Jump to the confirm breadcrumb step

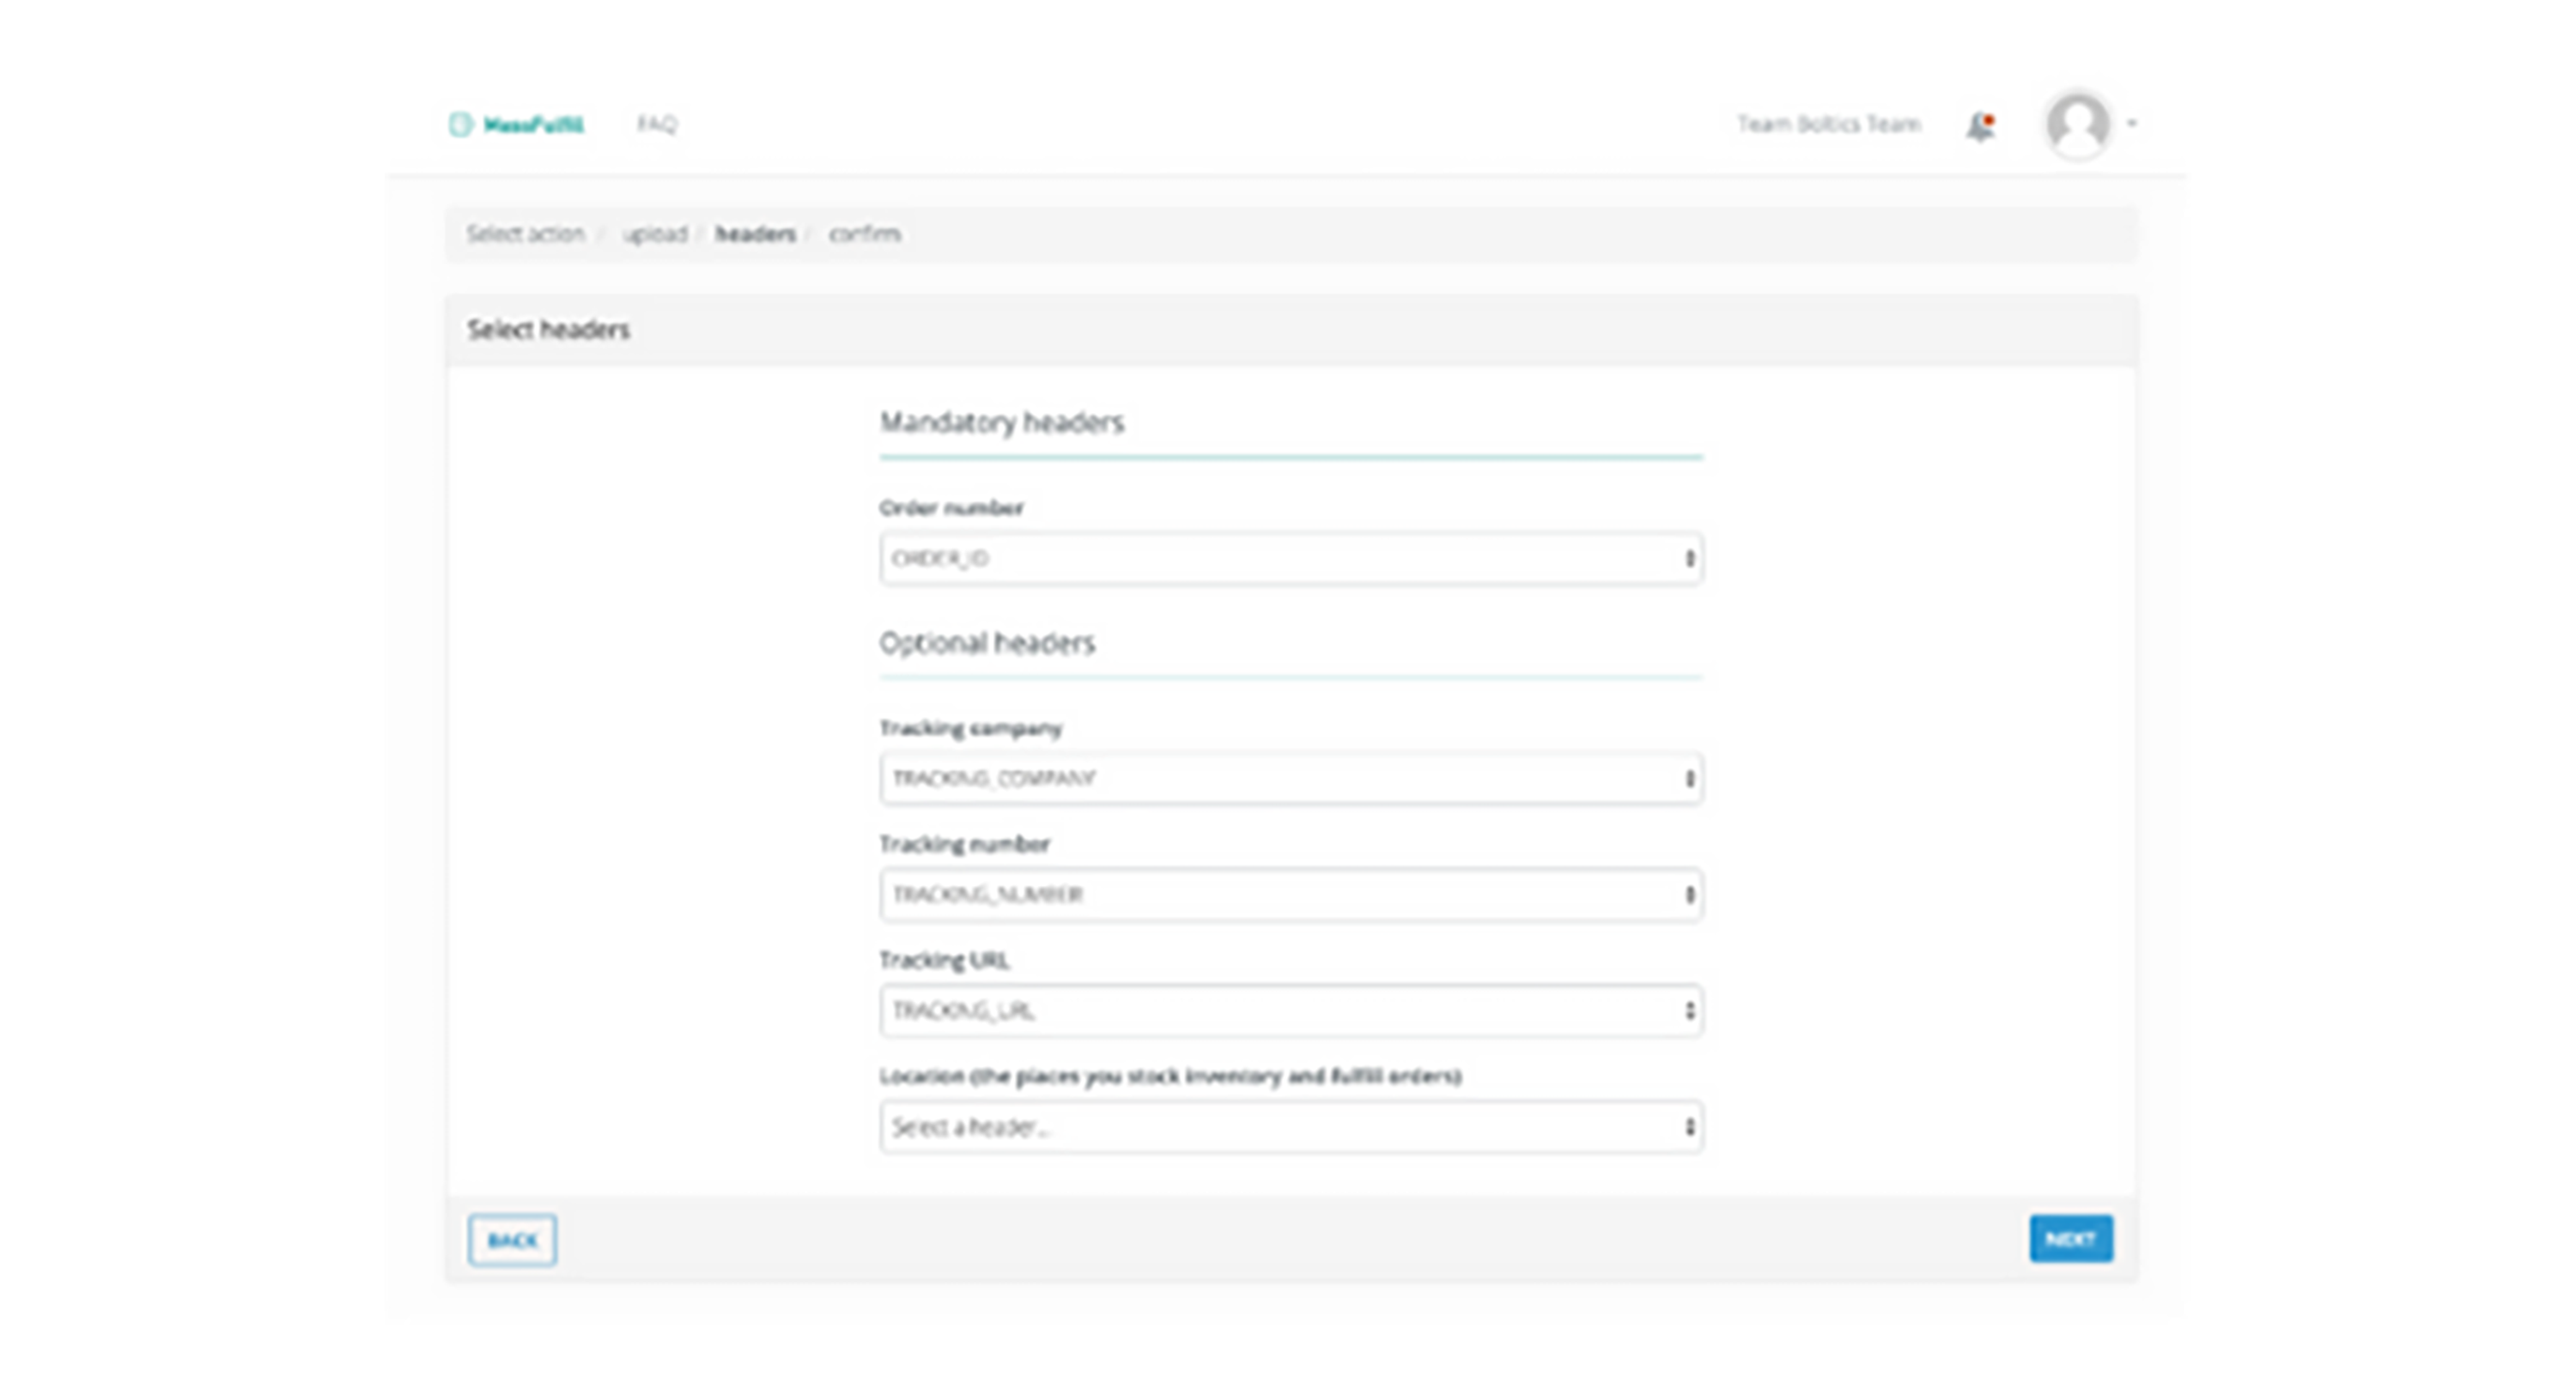[865, 234]
